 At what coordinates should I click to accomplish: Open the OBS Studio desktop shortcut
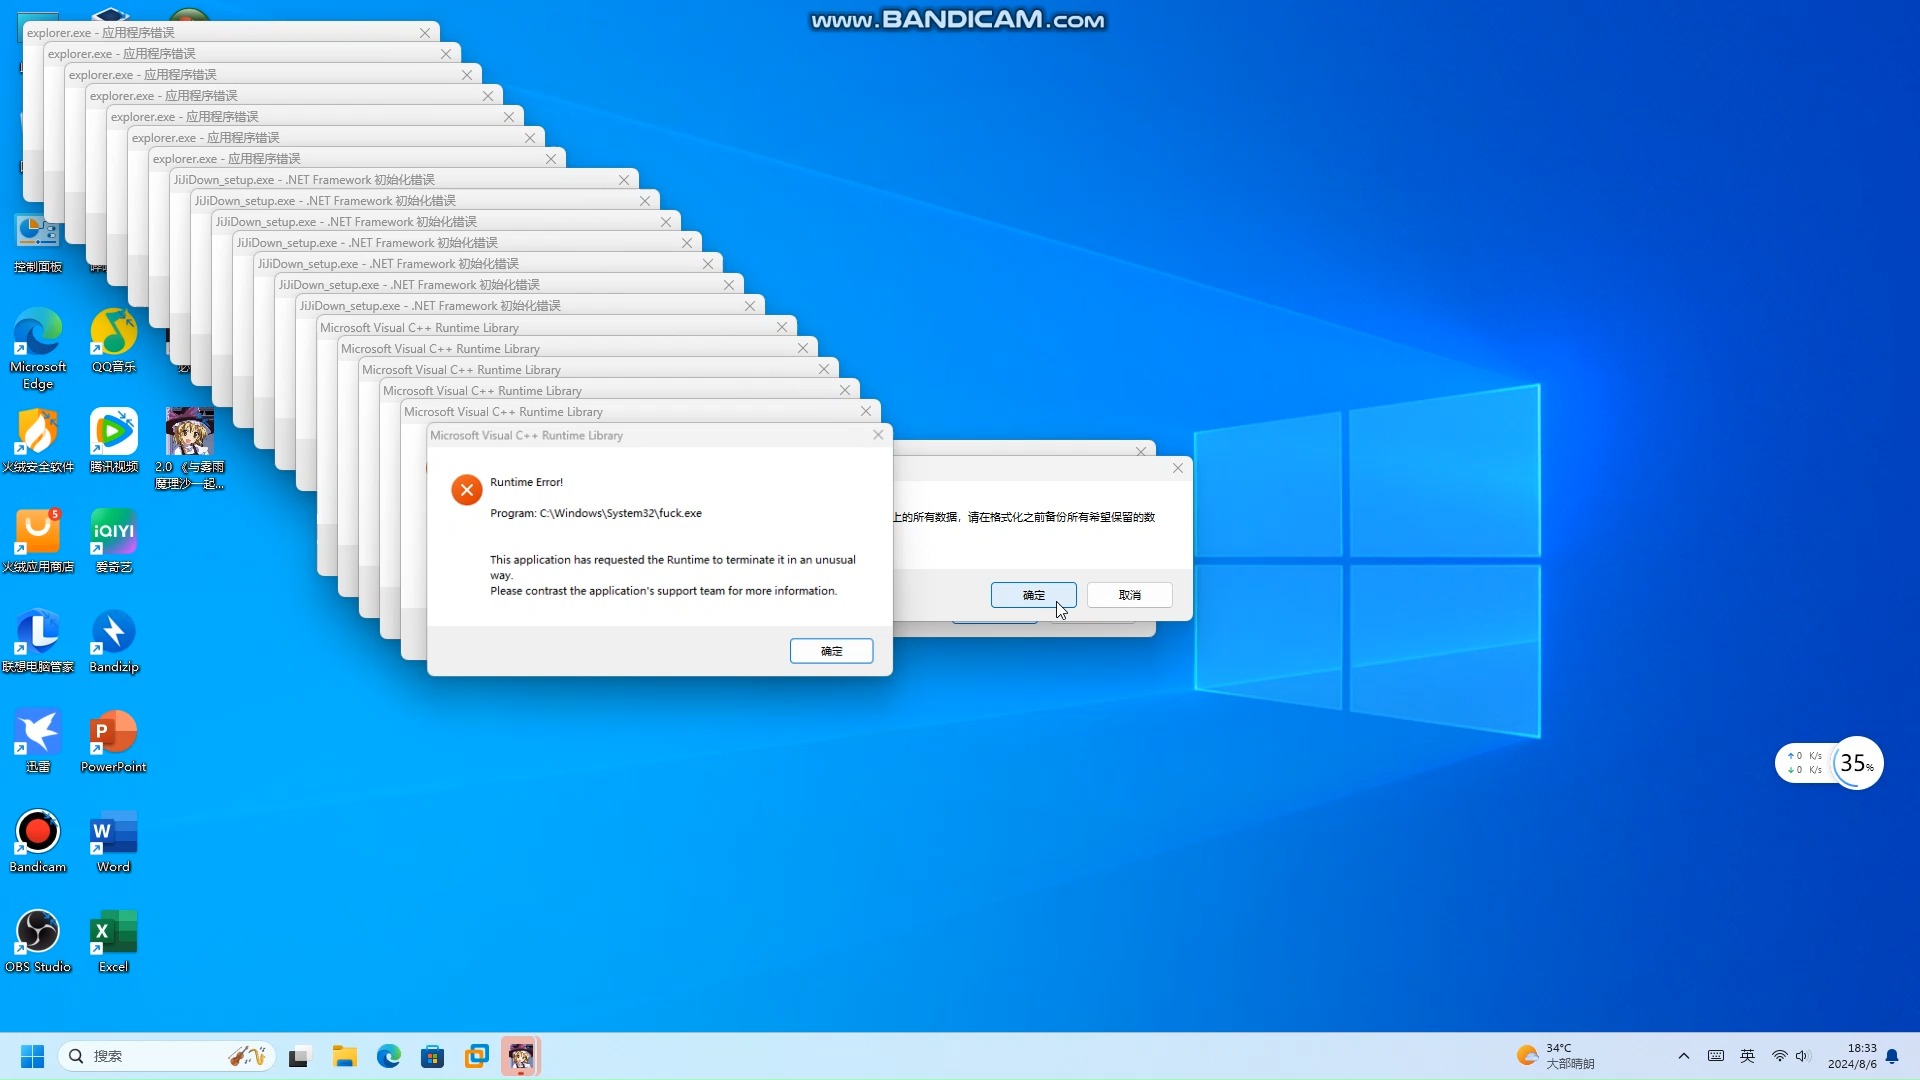[x=38, y=941]
